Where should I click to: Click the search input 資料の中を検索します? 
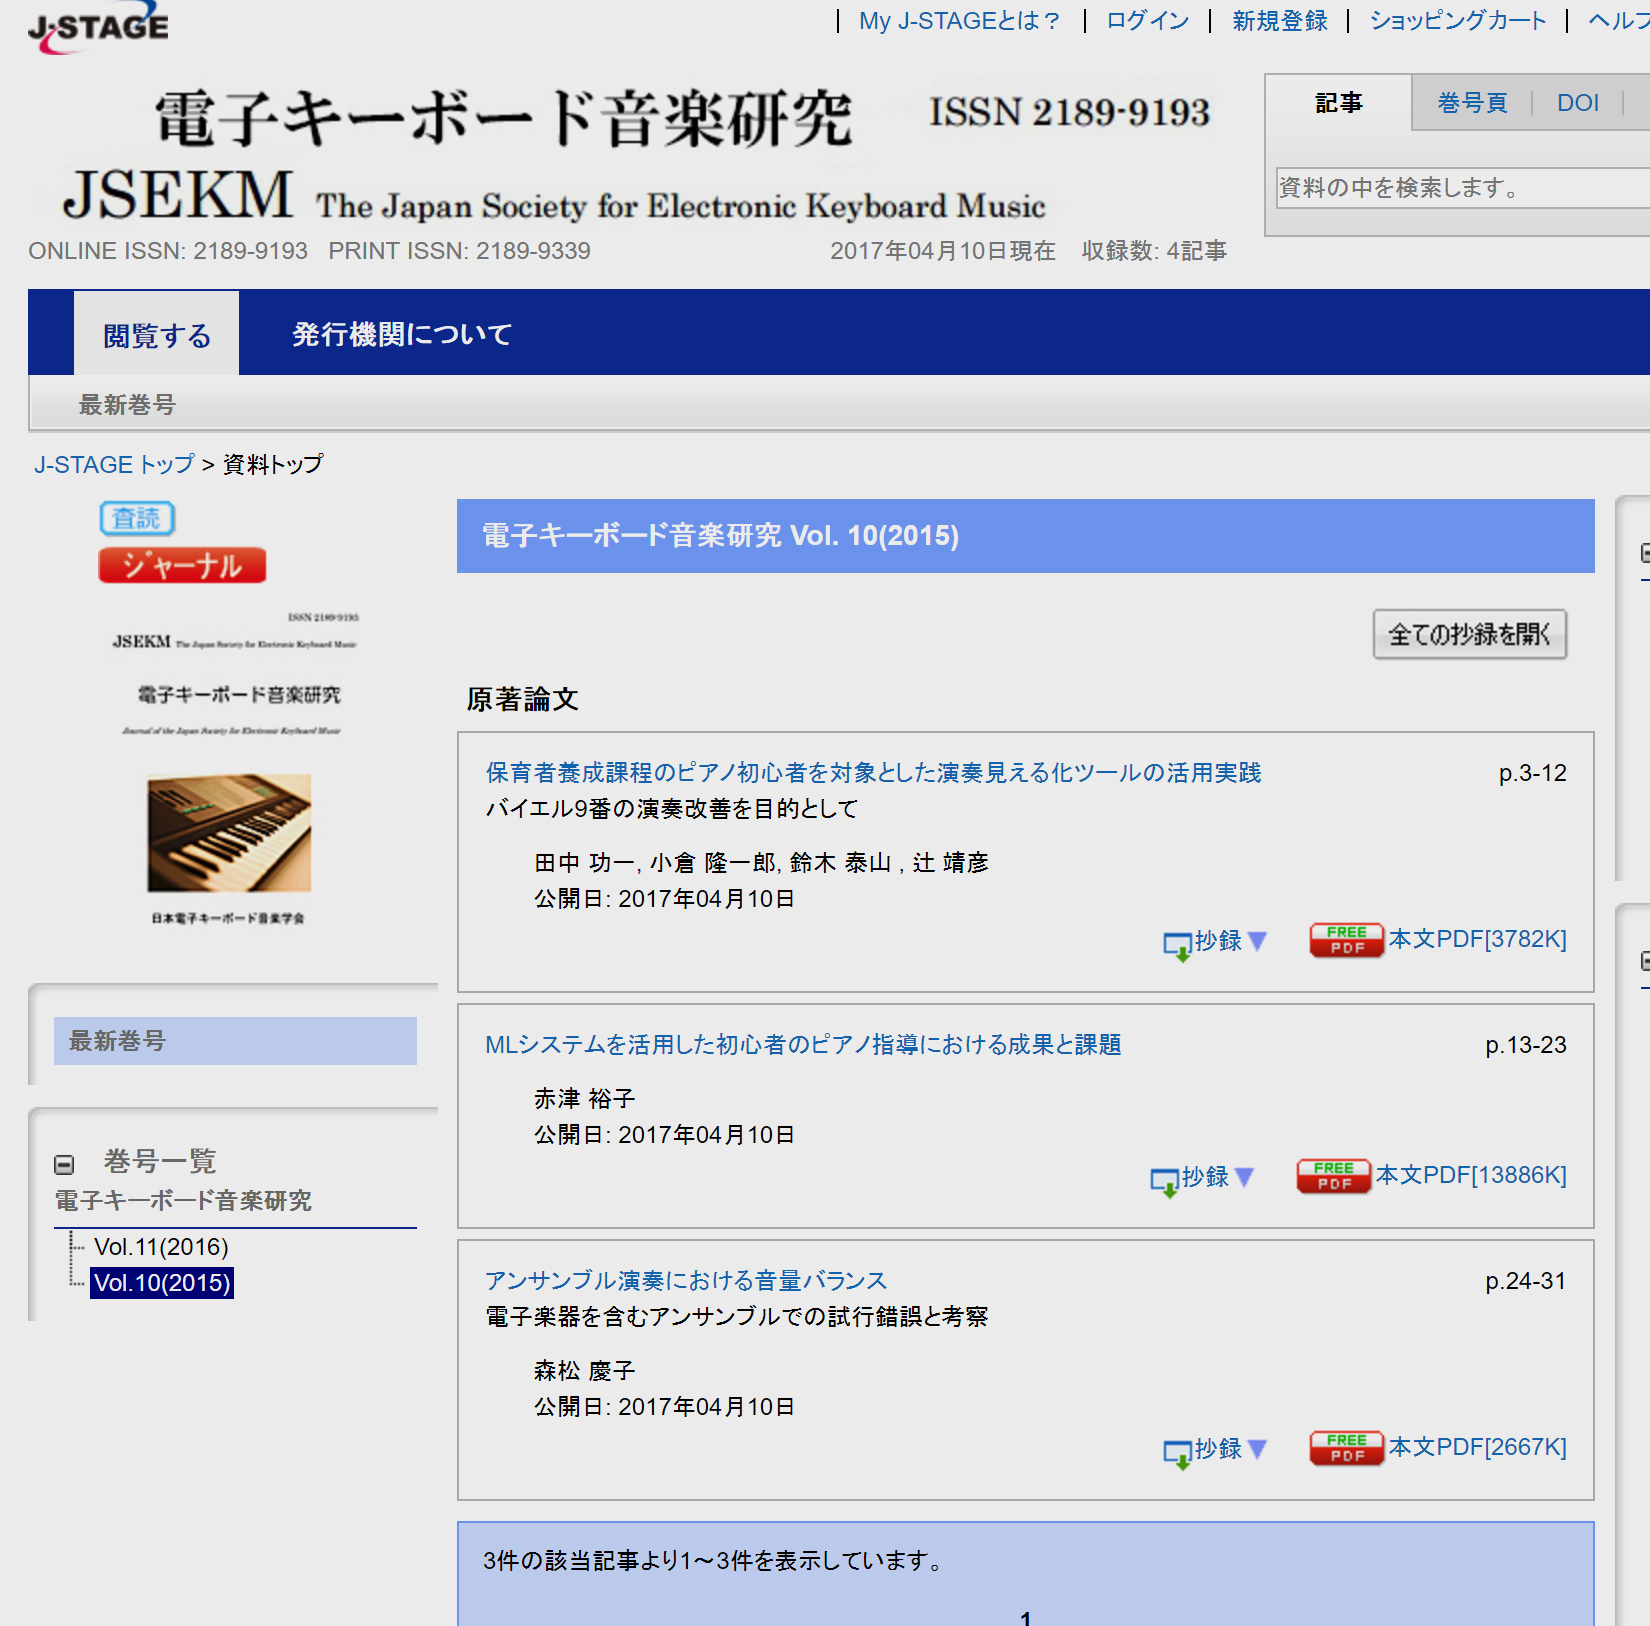click(1462, 188)
